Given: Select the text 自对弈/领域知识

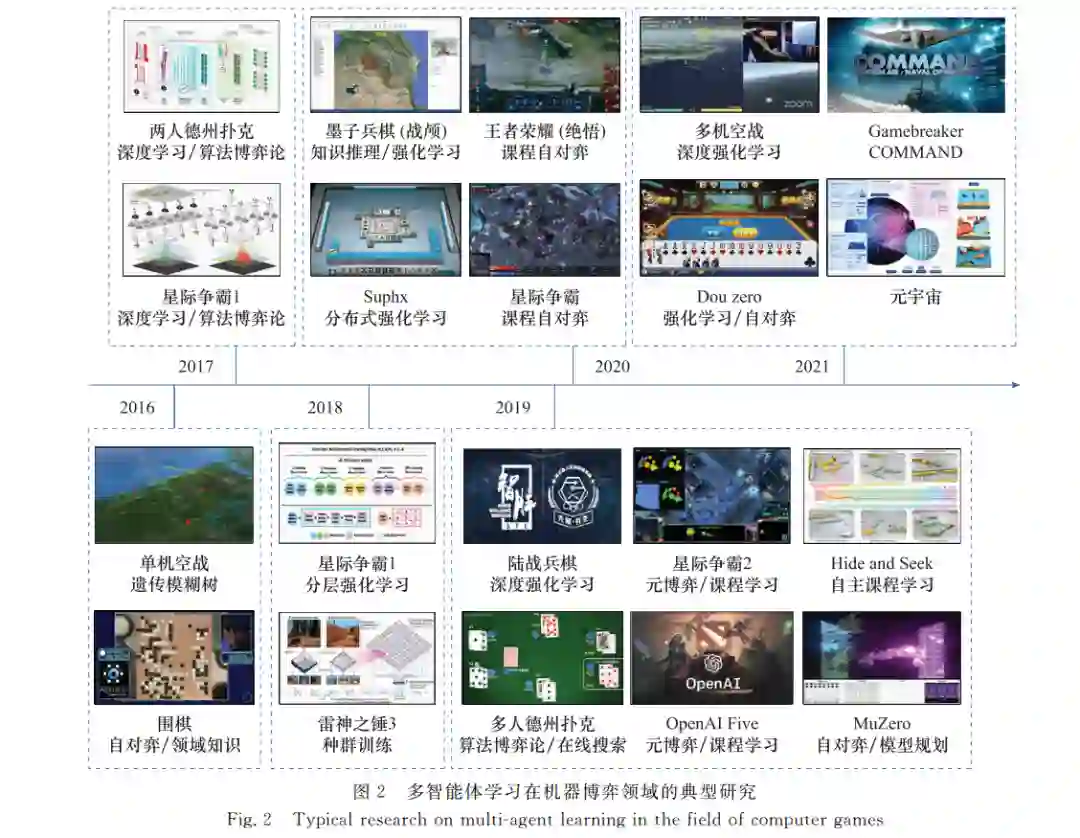Looking at the screenshot, I should (x=174, y=745).
